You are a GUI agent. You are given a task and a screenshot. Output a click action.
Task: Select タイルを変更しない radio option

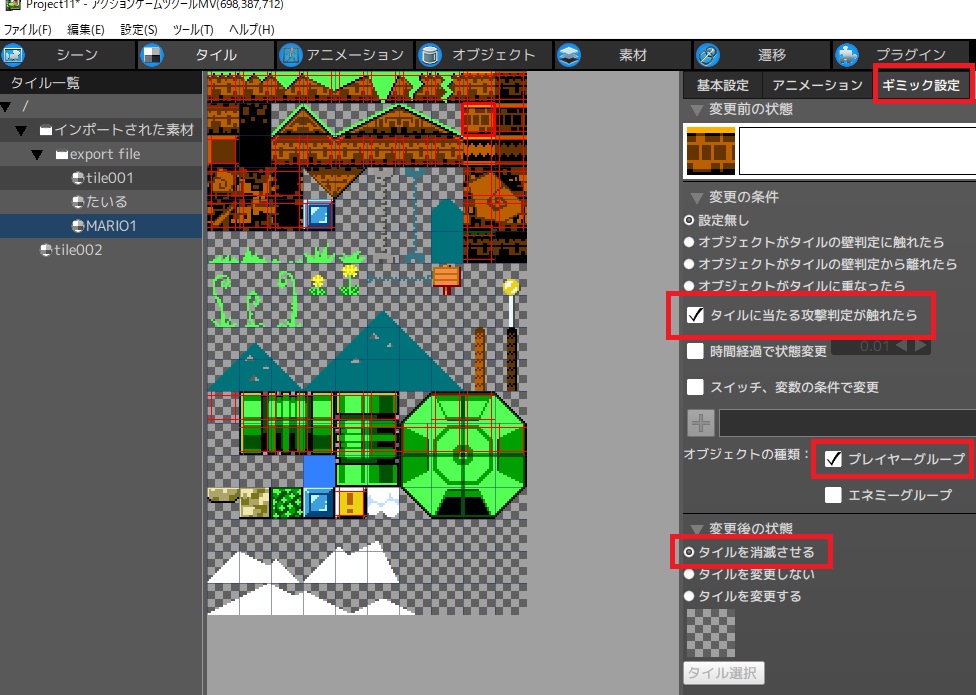pos(688,574)
